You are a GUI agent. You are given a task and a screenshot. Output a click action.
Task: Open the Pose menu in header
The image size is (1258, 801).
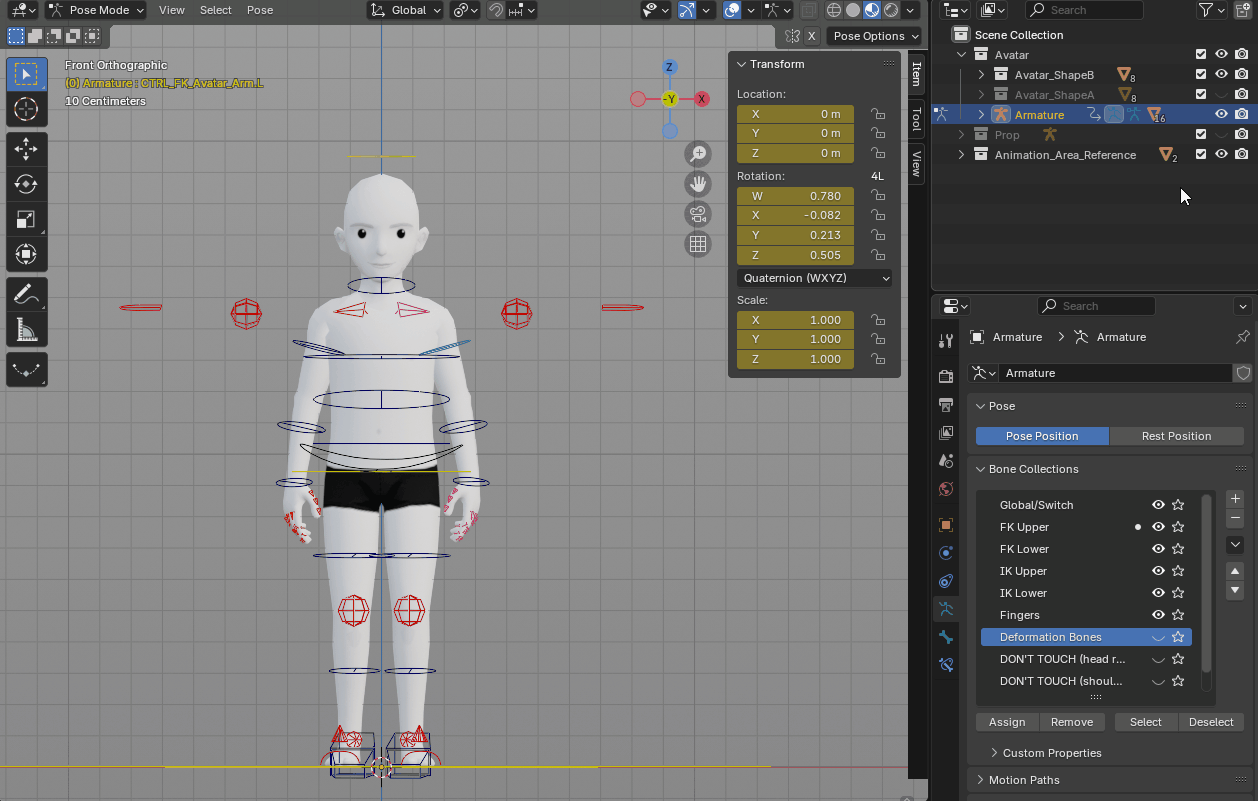point(260,10)
